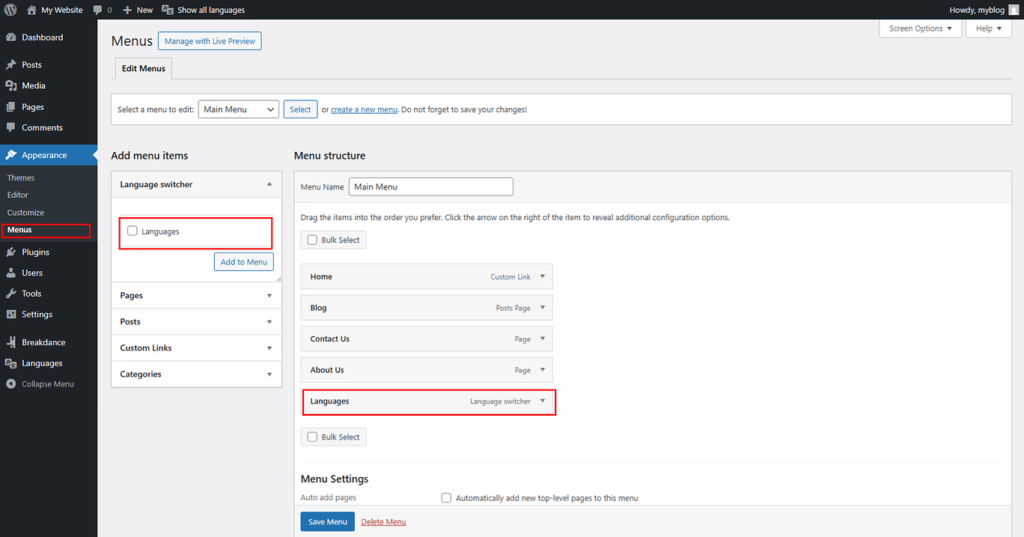This screenshot has height=537, width=1024.
Task: Click the Dashboard icon in sidebar
Action: (x=11, y=38)
